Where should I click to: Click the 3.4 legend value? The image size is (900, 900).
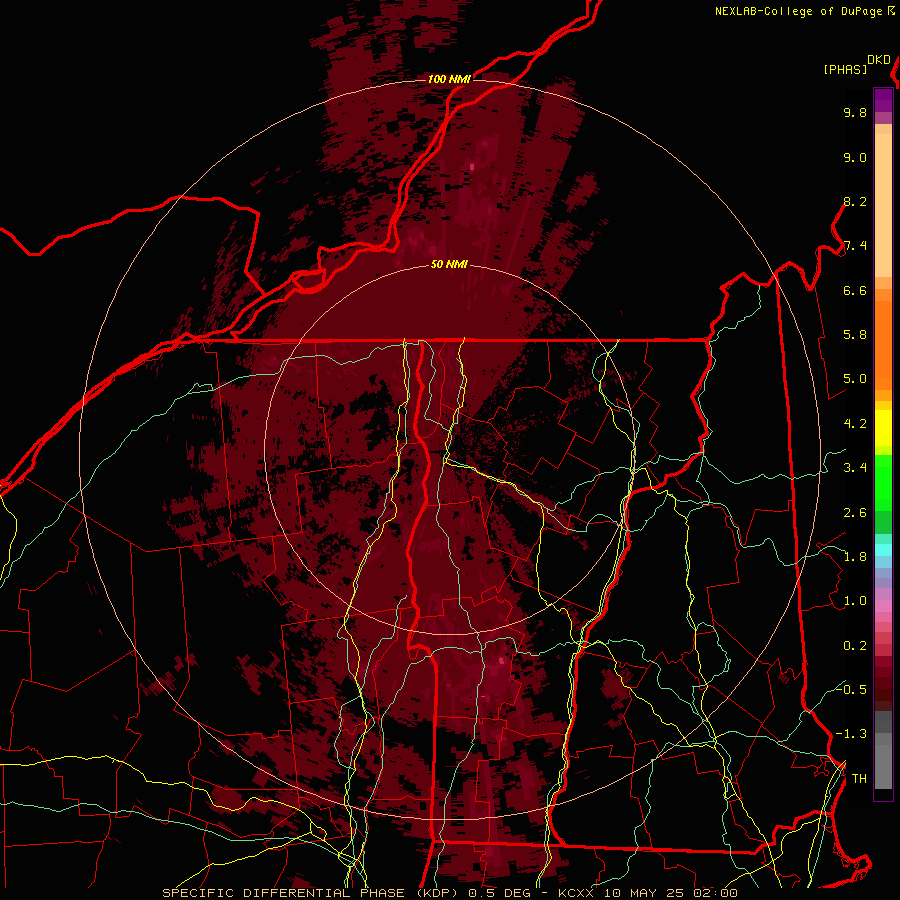[855, 468]
